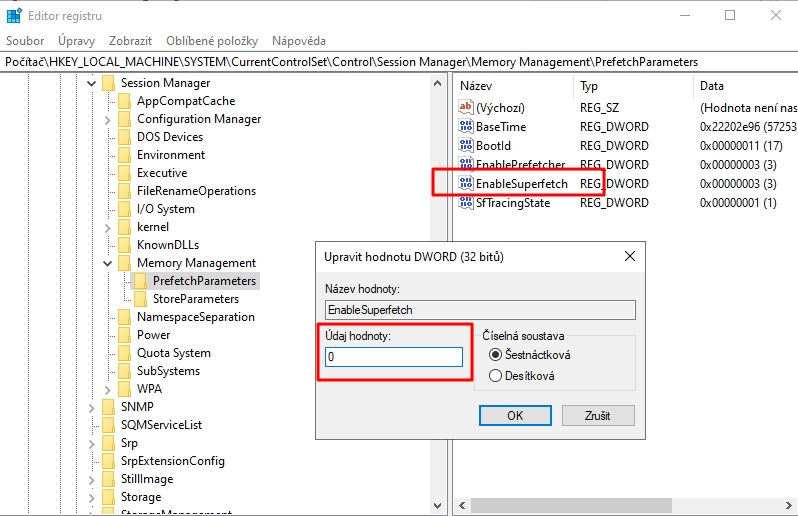Click the SfTracingState DWORD value icon
The height and width of the screenshot is (516, 798).
466,202
